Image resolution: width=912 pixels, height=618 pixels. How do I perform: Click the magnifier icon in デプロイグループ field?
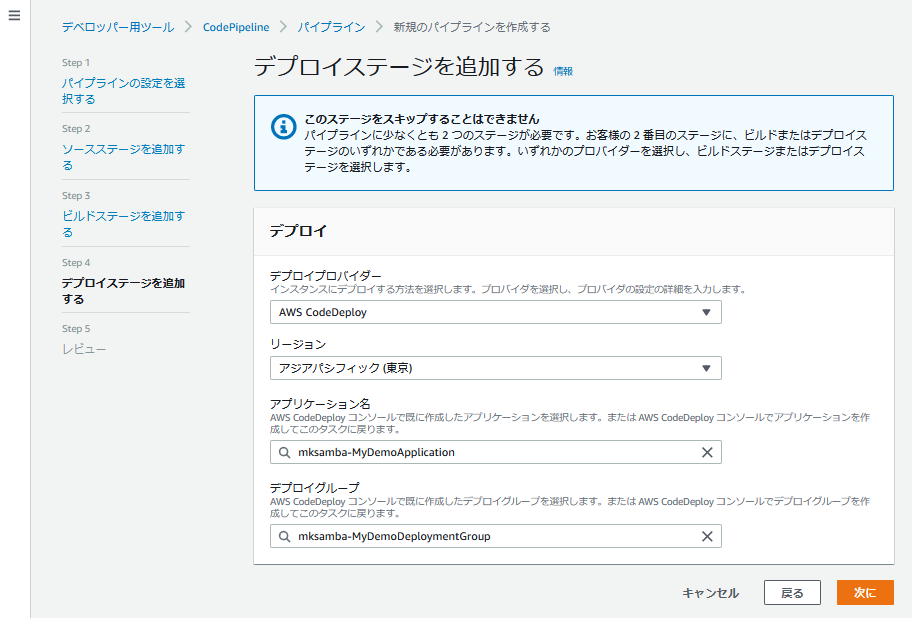pos(284,536)
